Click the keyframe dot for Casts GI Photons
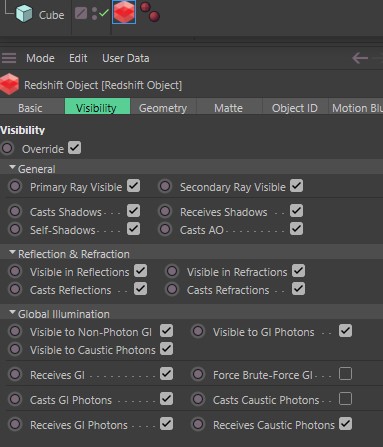This screenshot has width=383, height=447. click(15, 399)
